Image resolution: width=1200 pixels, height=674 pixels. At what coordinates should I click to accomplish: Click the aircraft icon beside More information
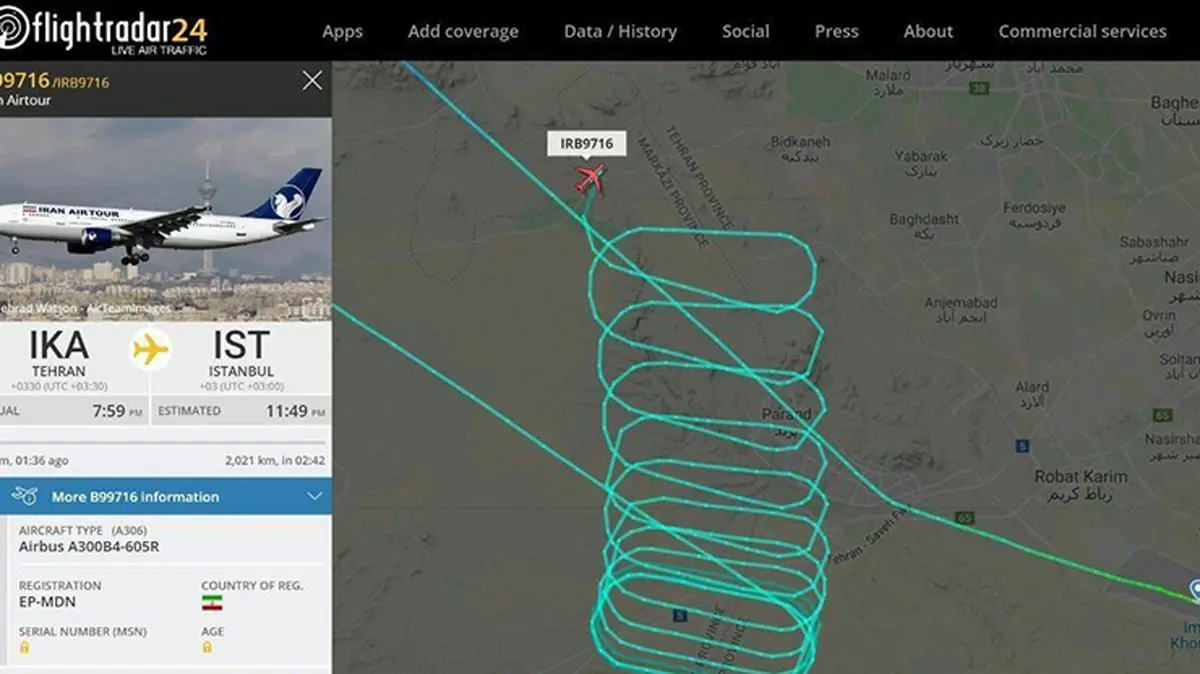25,496
